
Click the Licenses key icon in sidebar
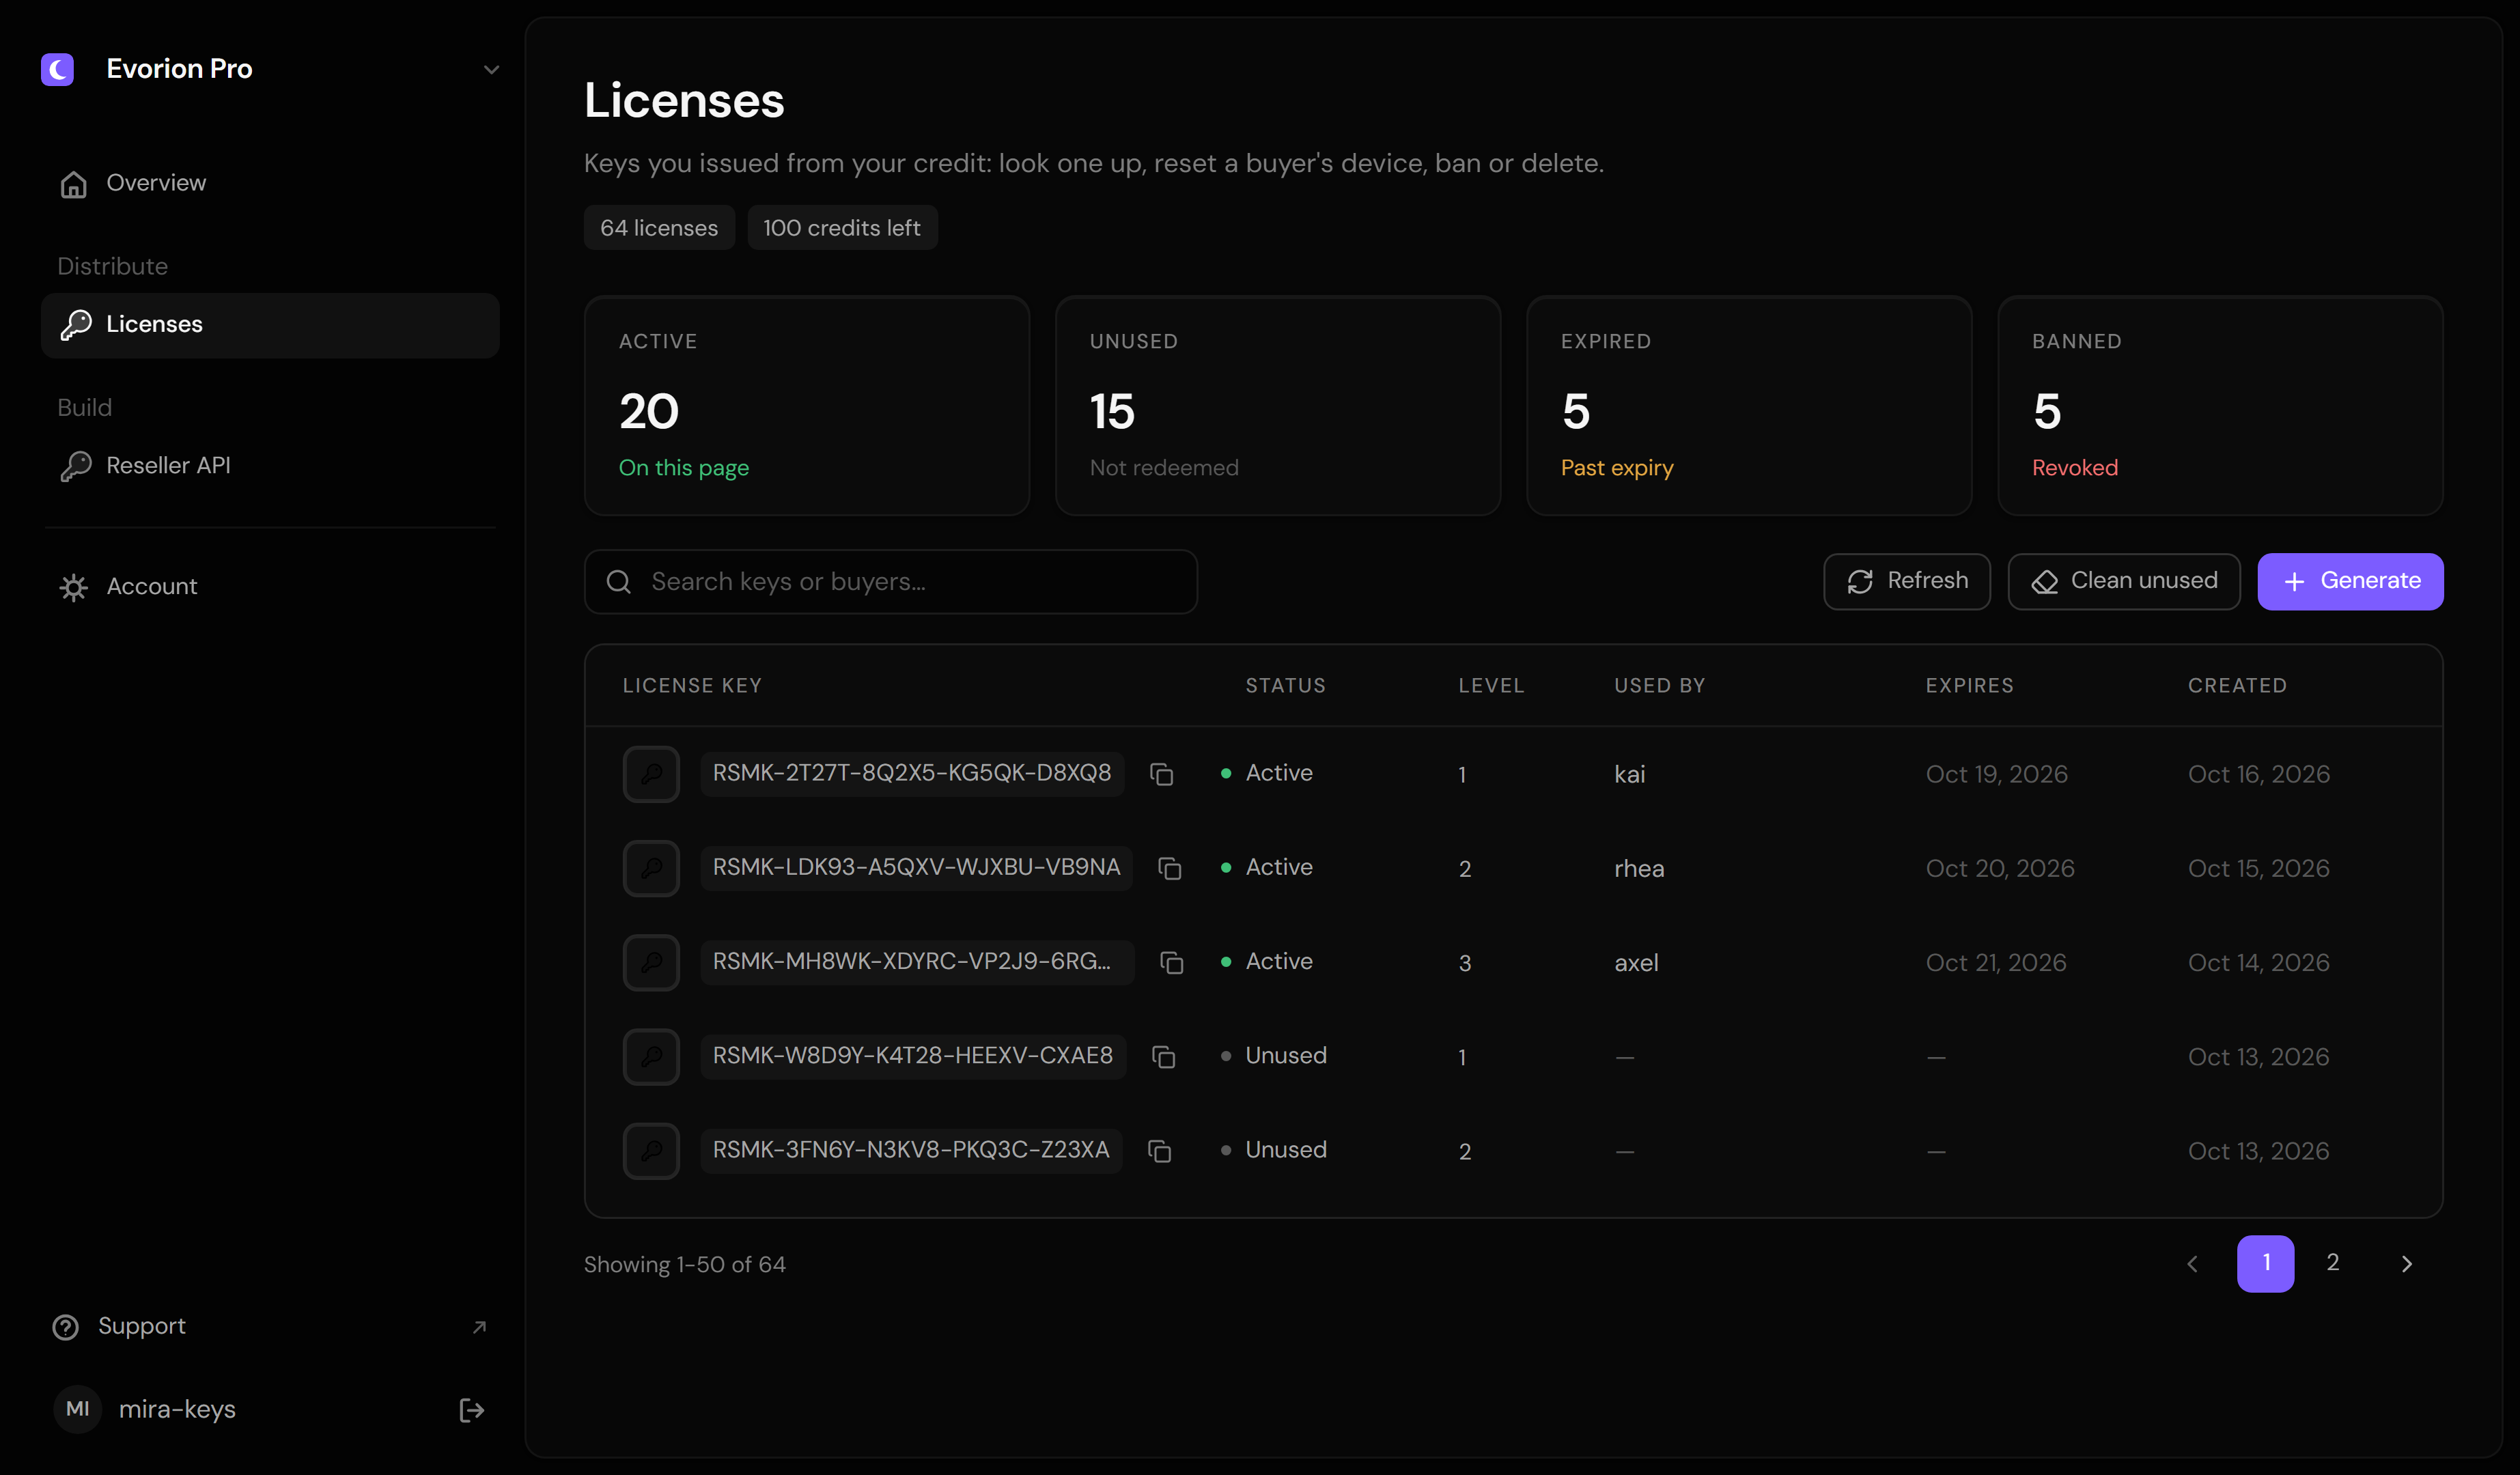[x=75, y=325]
